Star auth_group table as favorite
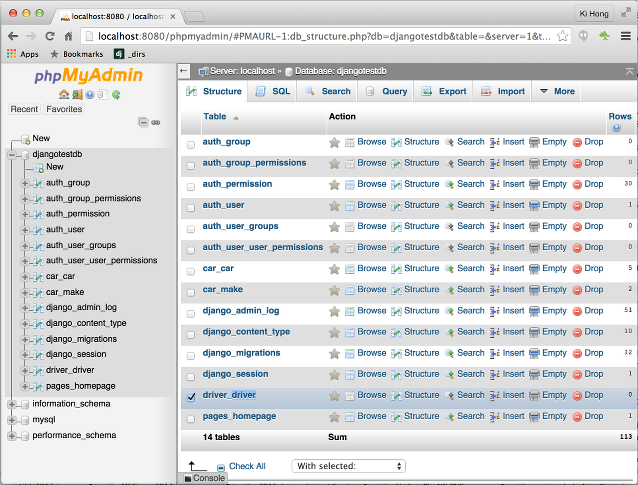Screen dimensions: 638x485 click(334, 142)
